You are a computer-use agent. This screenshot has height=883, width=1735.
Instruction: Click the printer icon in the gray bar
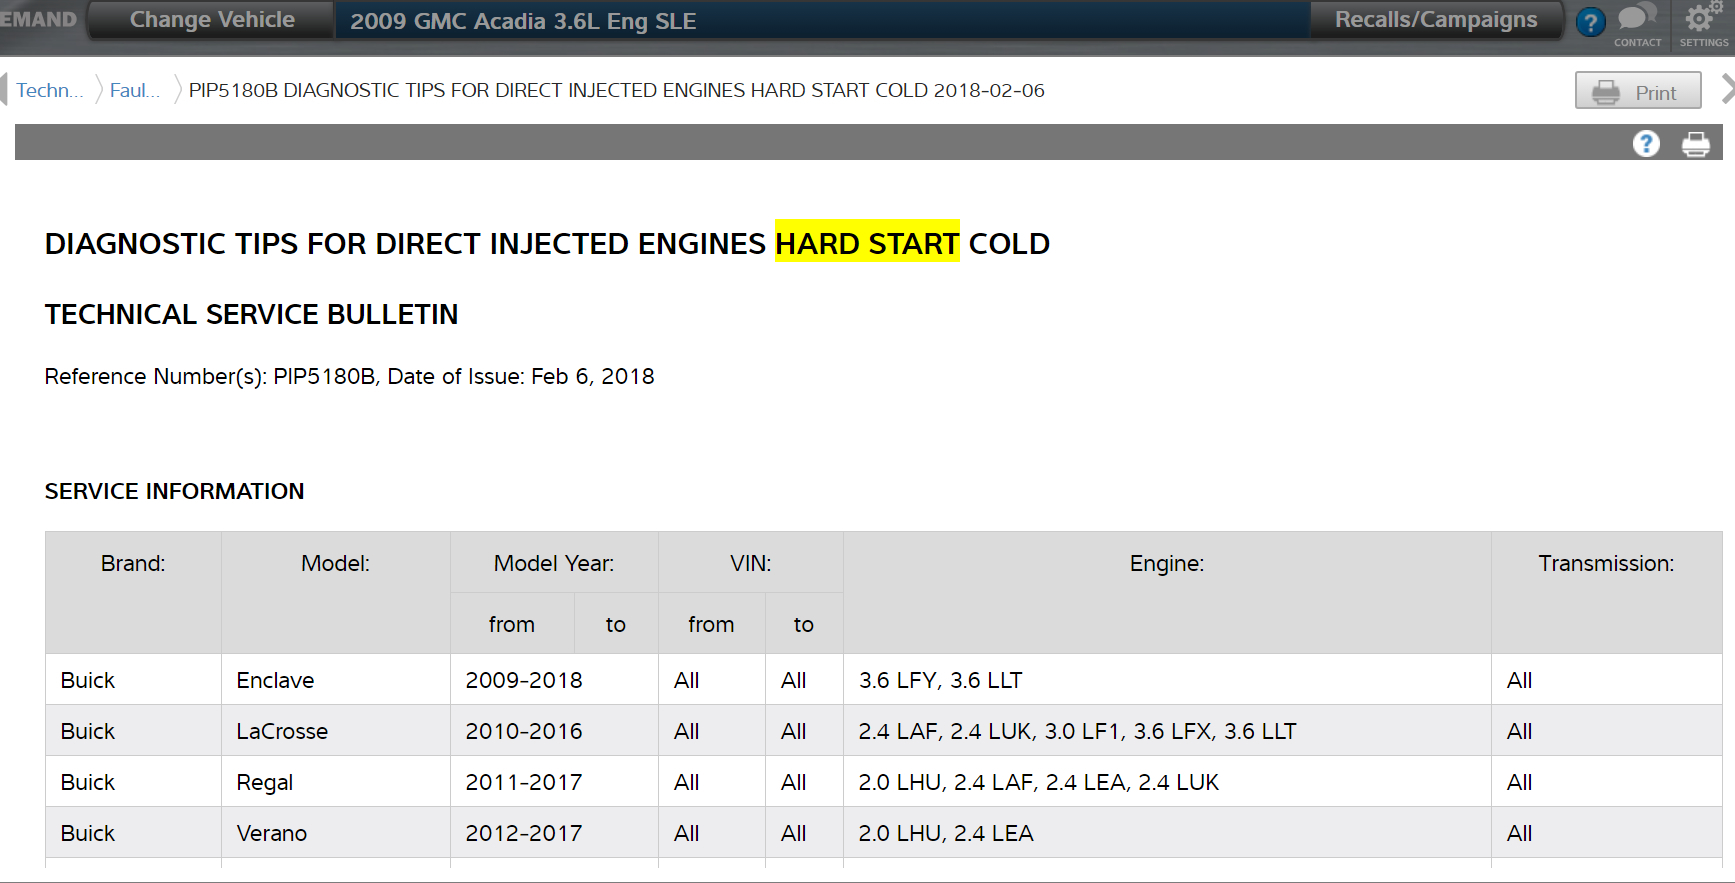point(1696,144)
